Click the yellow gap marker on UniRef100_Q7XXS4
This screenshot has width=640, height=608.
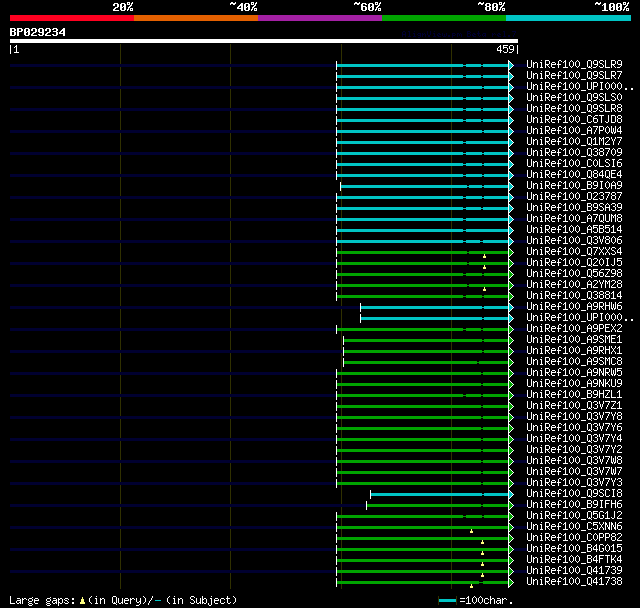pos(484,256)
